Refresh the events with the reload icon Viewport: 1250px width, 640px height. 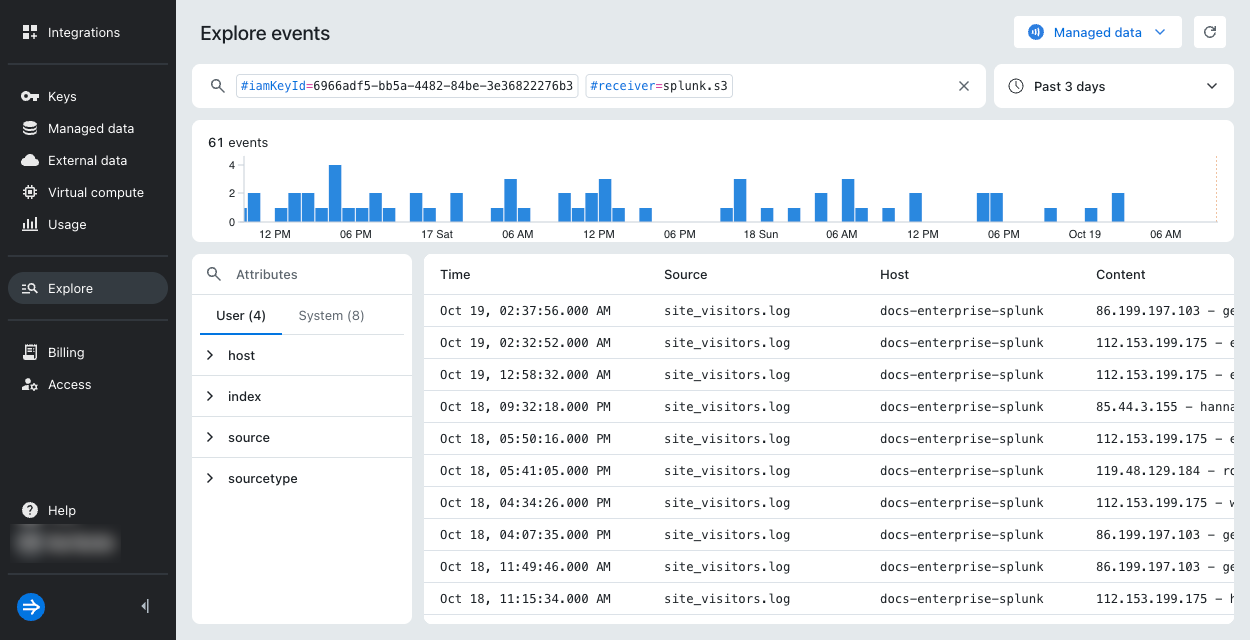(1210, 32)
